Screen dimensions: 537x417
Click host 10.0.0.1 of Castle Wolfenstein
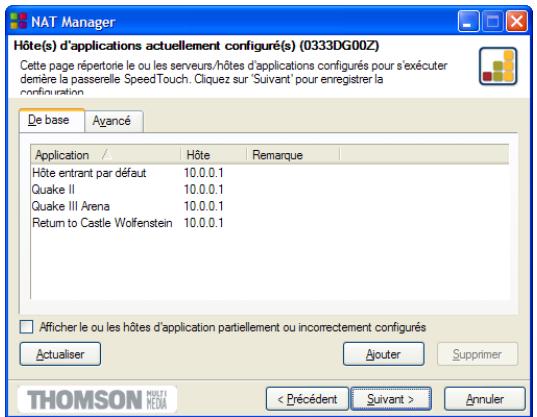point(204,223)
